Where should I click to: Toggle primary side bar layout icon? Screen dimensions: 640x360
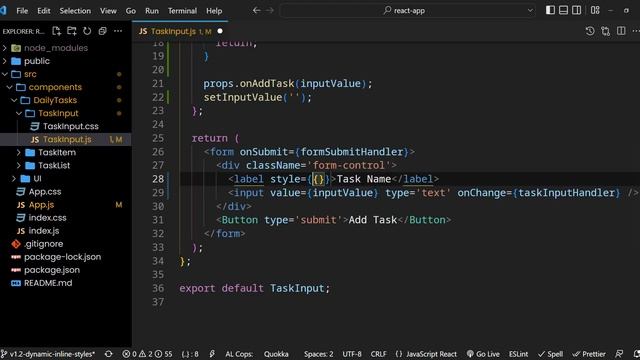550,10
